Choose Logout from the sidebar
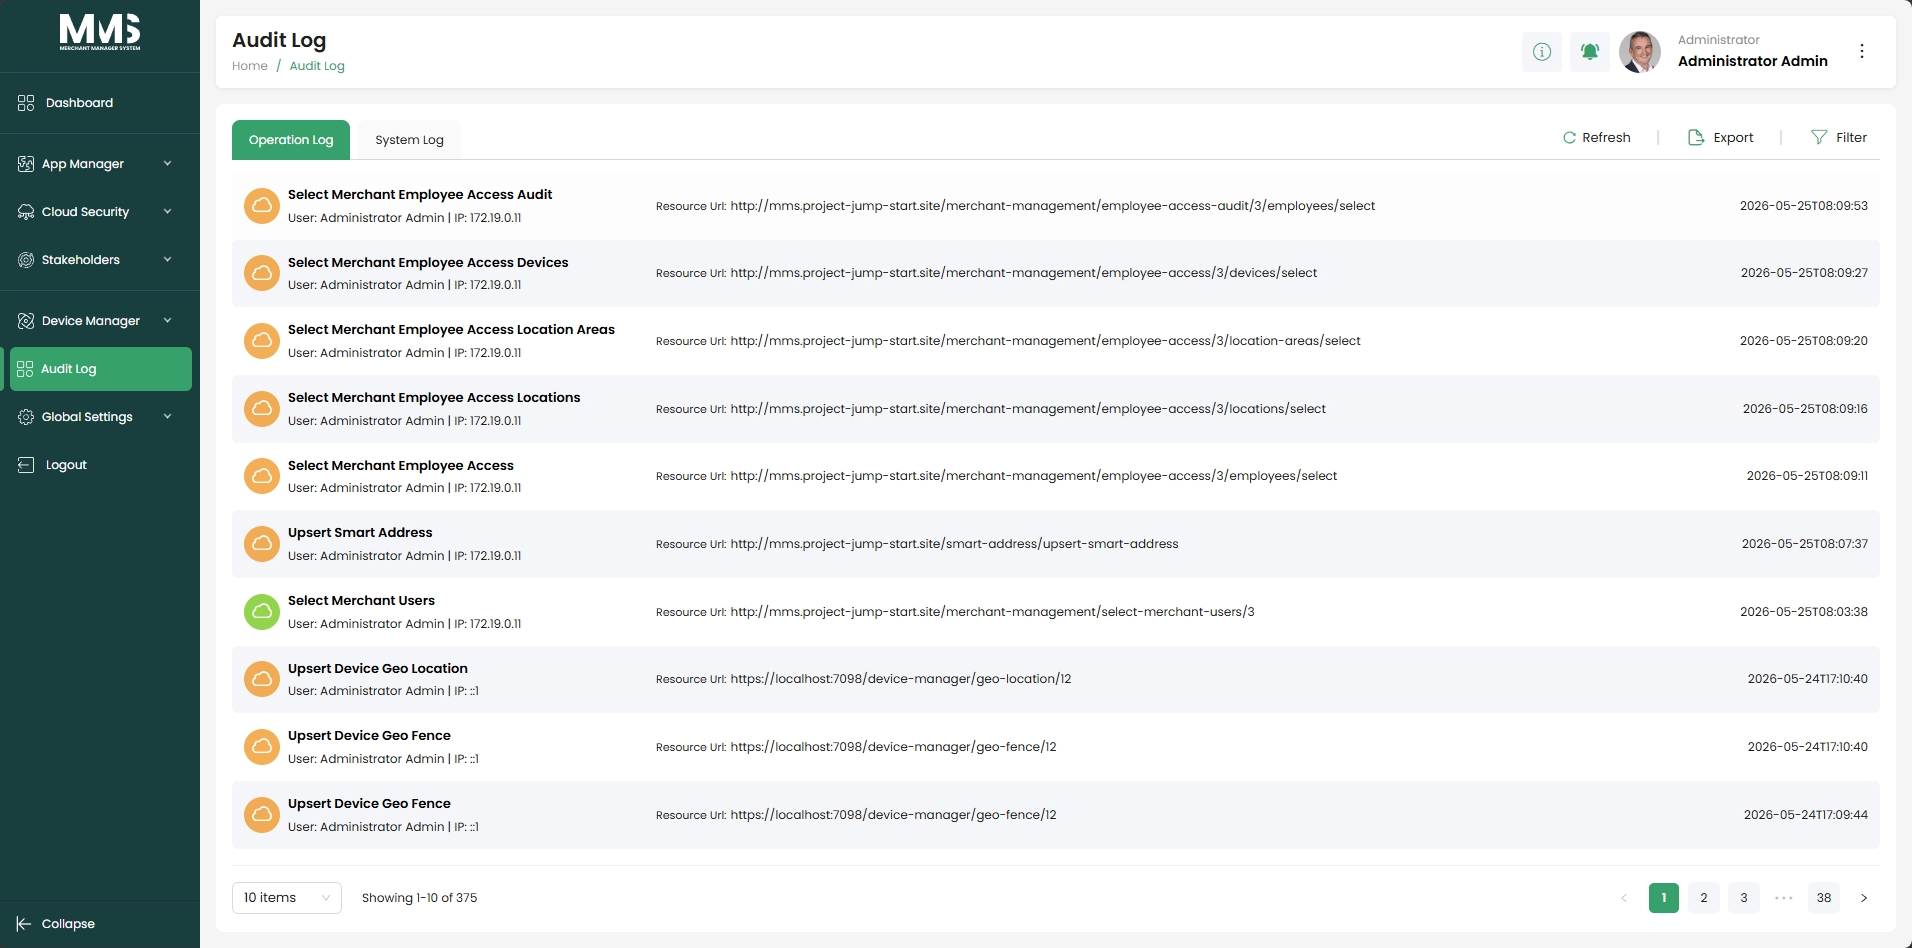The image size is (1912, 948). pyautogui.click(x=100, y=465)
